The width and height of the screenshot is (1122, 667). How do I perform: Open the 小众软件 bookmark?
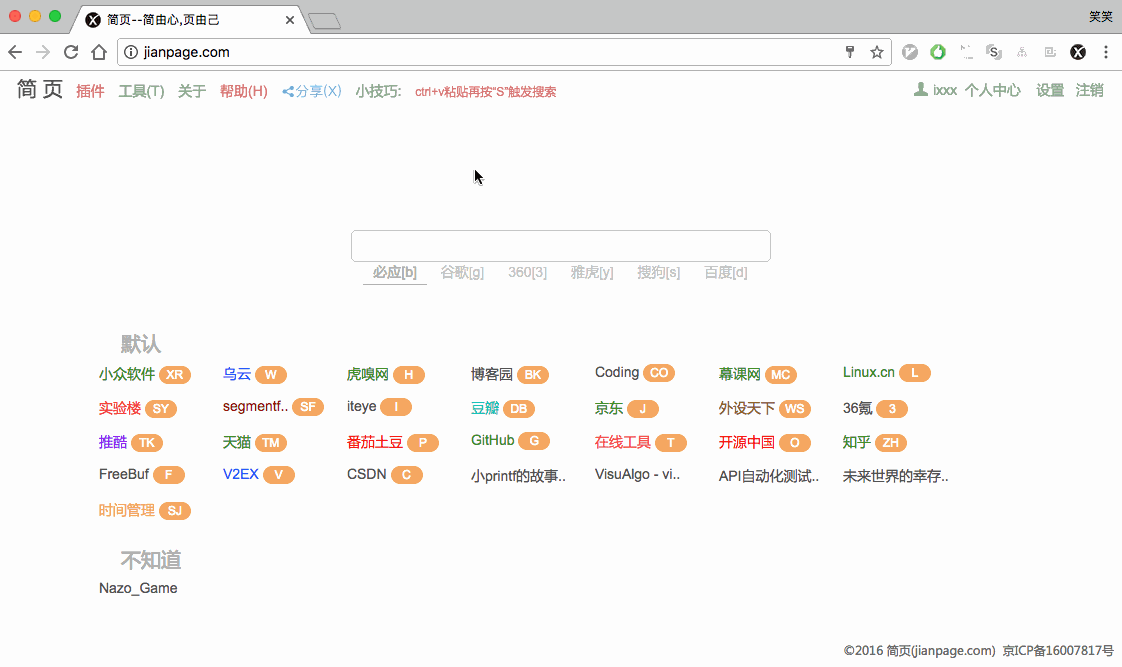(x=127, y=374)
